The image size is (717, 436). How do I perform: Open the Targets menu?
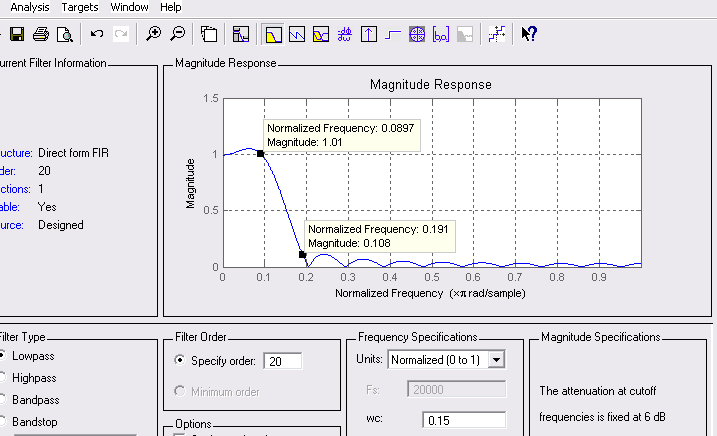pos(80,7)
